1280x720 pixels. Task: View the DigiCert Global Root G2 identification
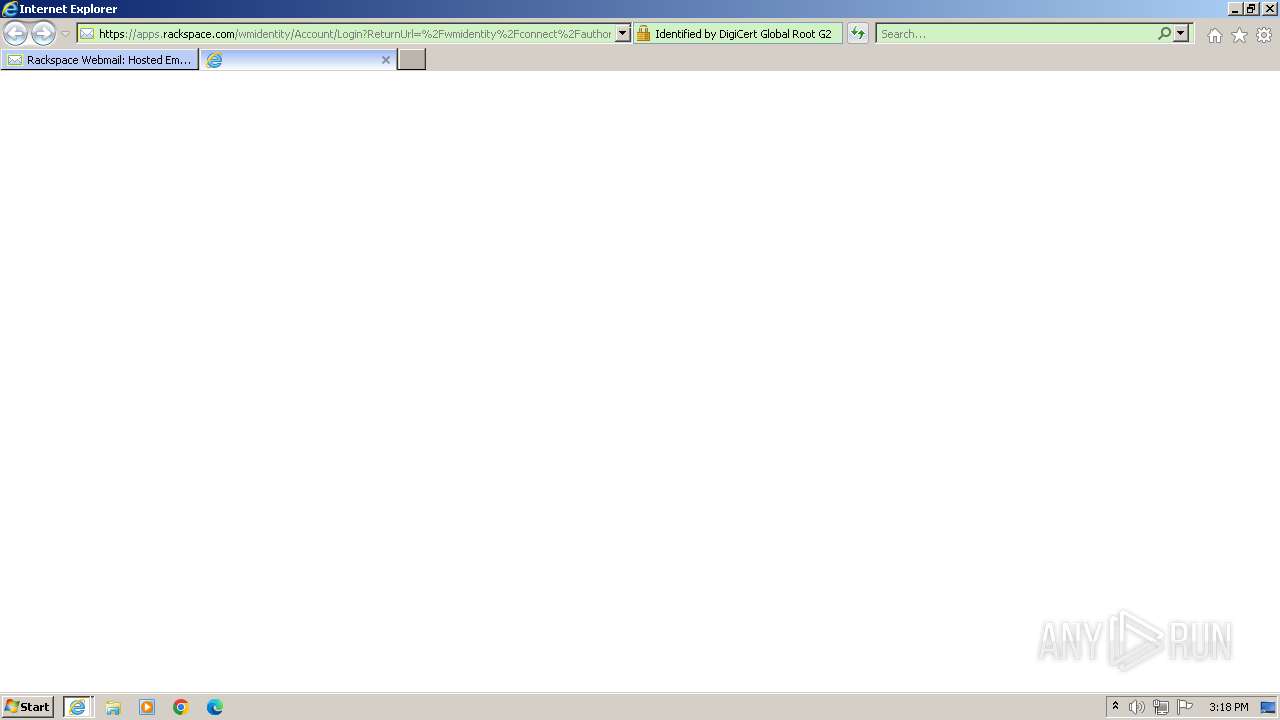click(743, 34)
